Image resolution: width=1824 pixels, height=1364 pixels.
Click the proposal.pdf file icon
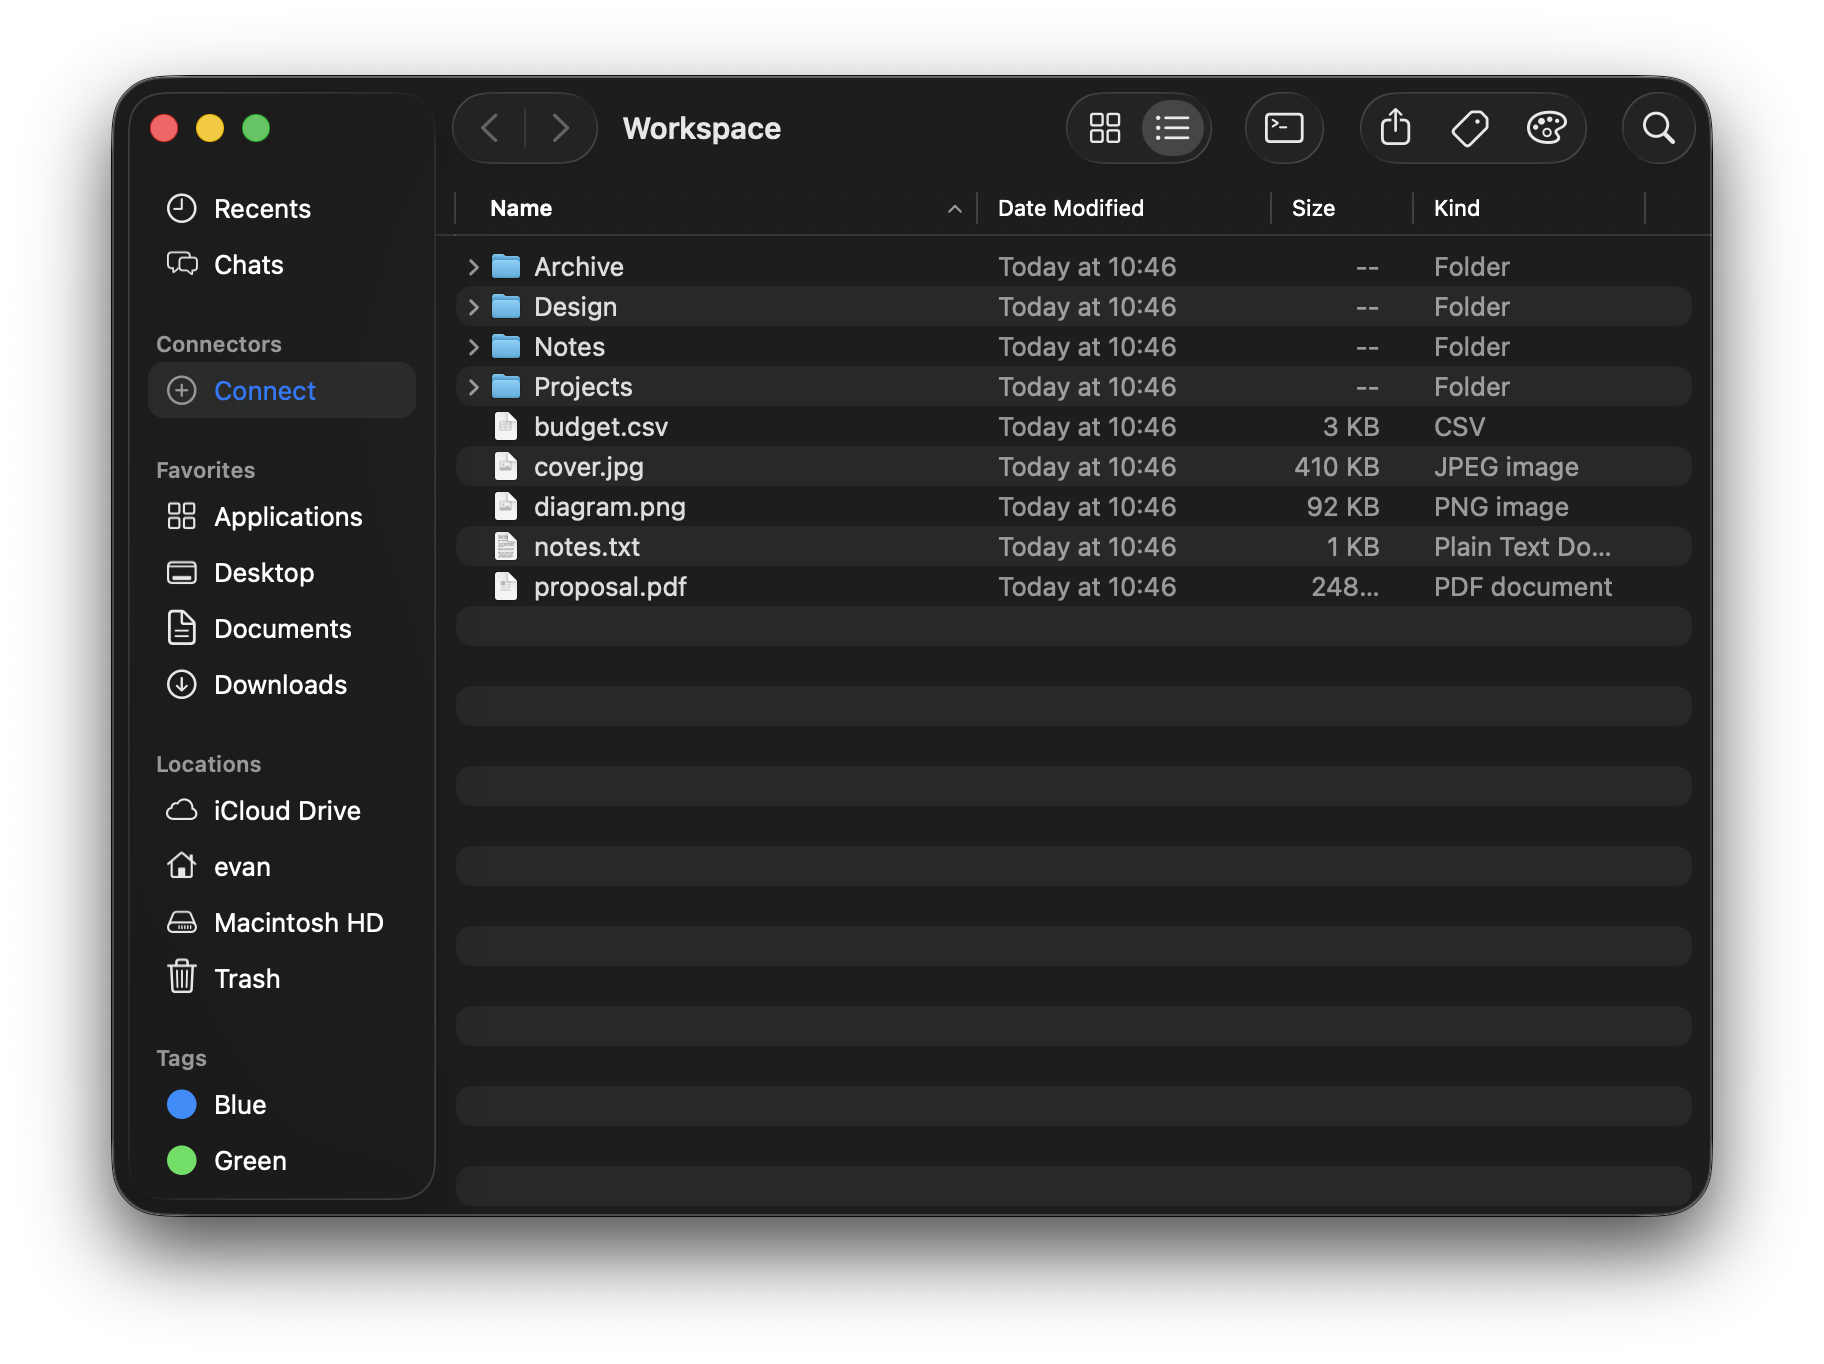tap(506, 586)
